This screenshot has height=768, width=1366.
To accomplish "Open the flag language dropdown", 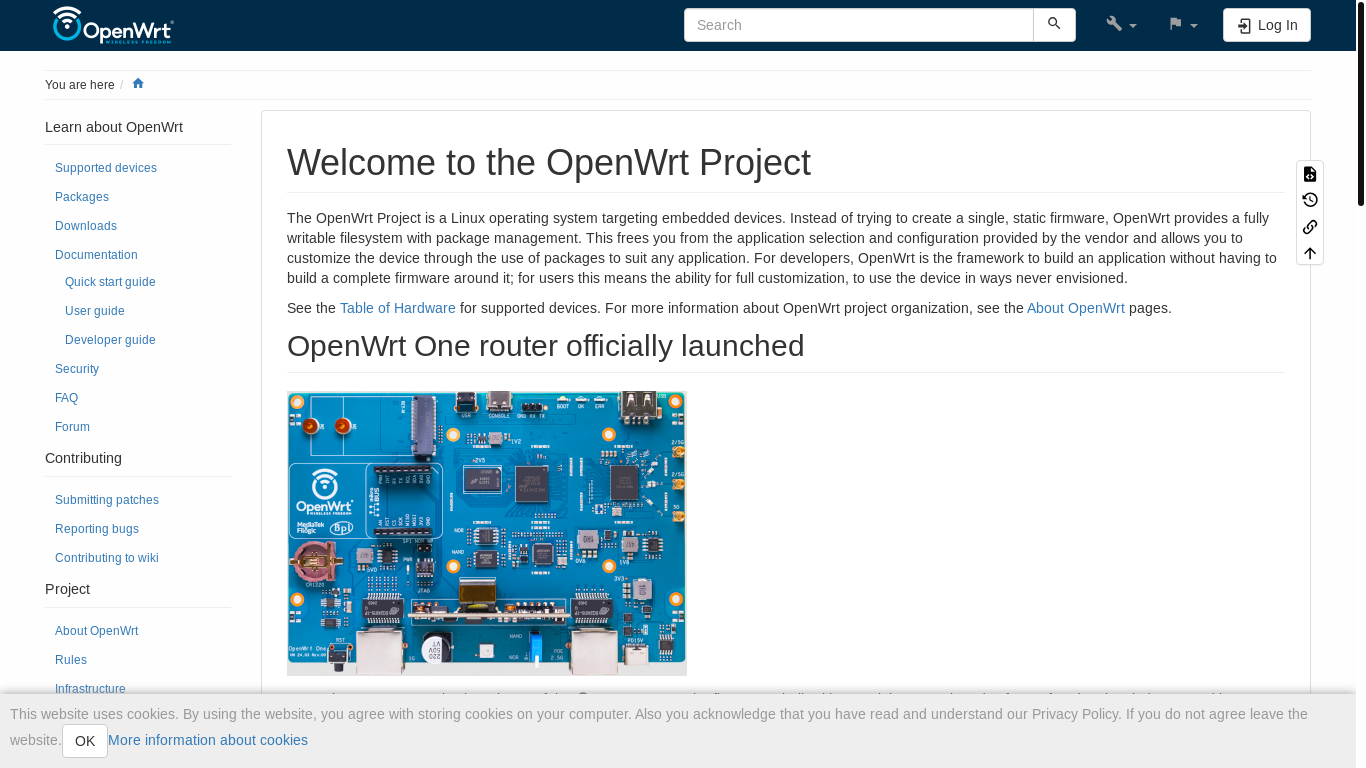I will point(1183,25).
